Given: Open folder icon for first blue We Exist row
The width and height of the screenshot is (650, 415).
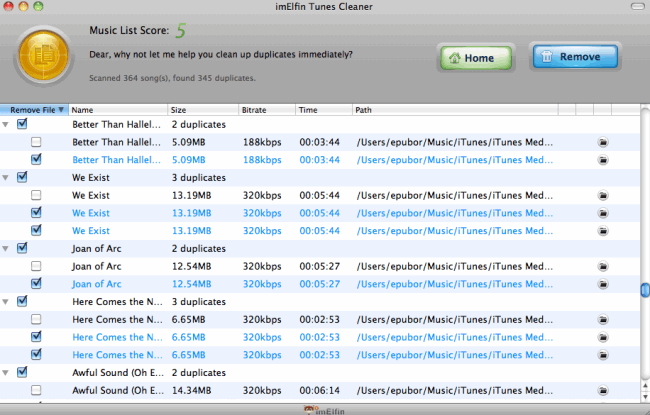Looking at the screenshot, I should click(x=603, y=213).
